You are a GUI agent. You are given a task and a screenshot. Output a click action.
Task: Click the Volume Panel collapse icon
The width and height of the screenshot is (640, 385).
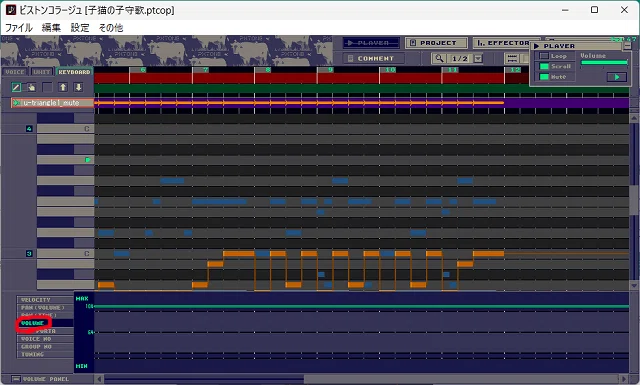point(15,379)
